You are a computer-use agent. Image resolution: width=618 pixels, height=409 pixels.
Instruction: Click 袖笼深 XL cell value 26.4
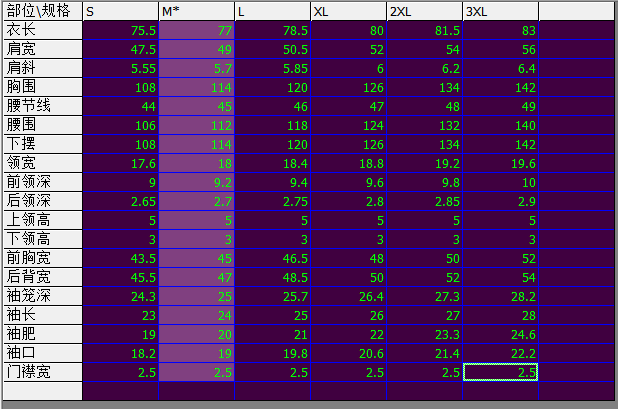click(349, 296)
